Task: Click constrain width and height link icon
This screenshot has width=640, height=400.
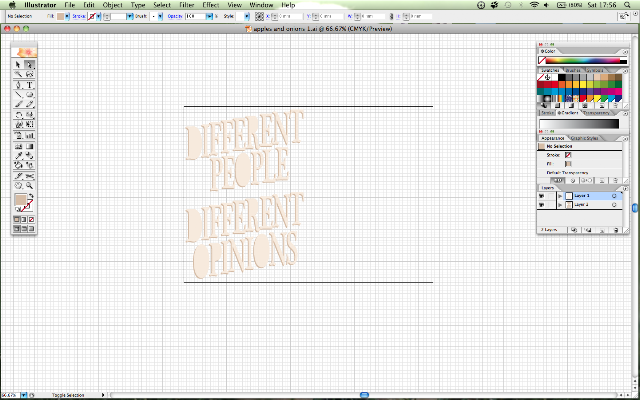Action: click(x=391, y=16)
